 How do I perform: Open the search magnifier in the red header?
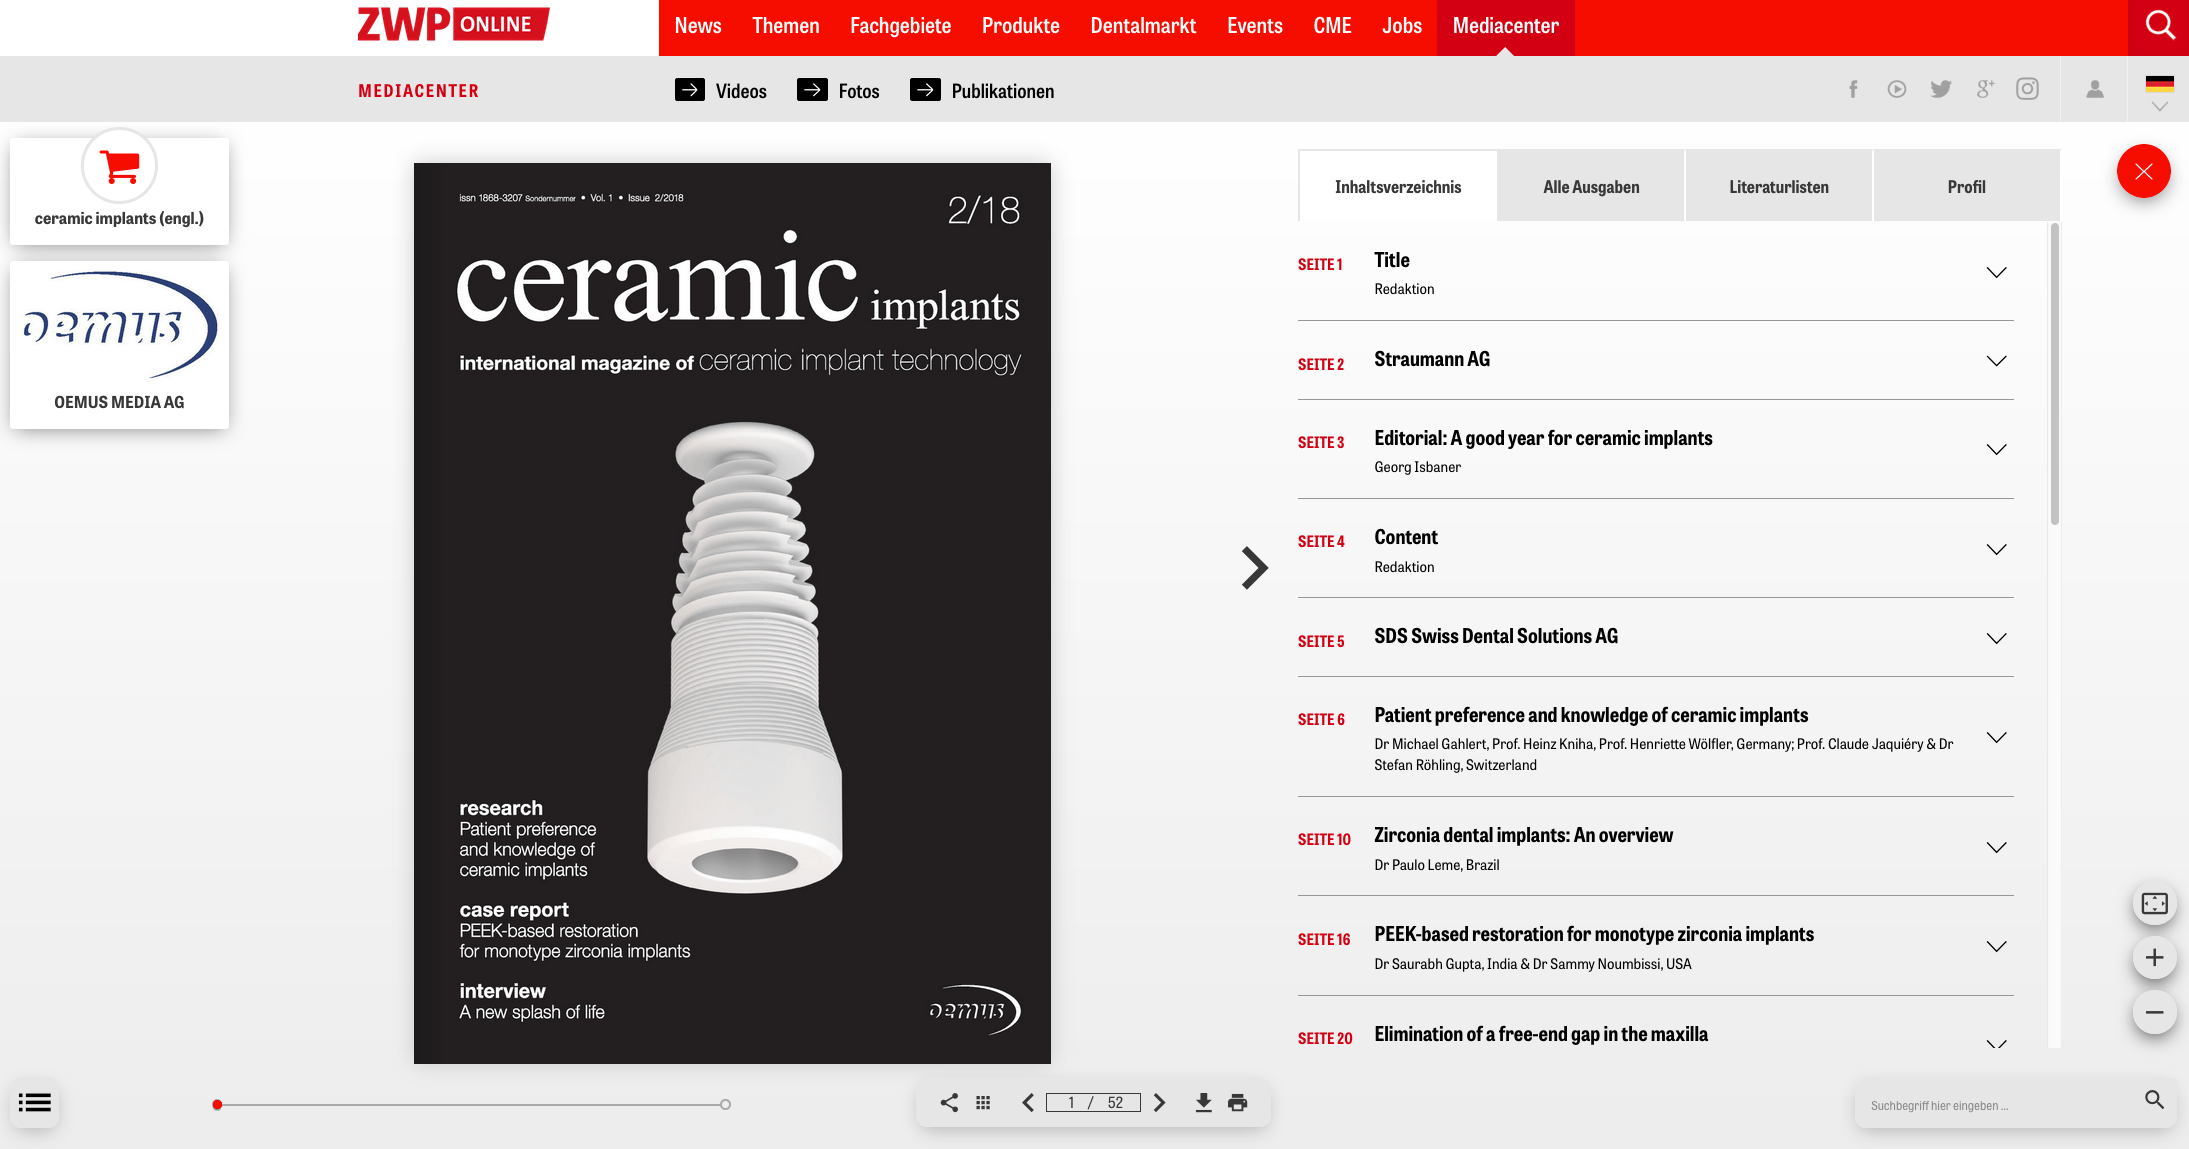[x=2159, y=25]
